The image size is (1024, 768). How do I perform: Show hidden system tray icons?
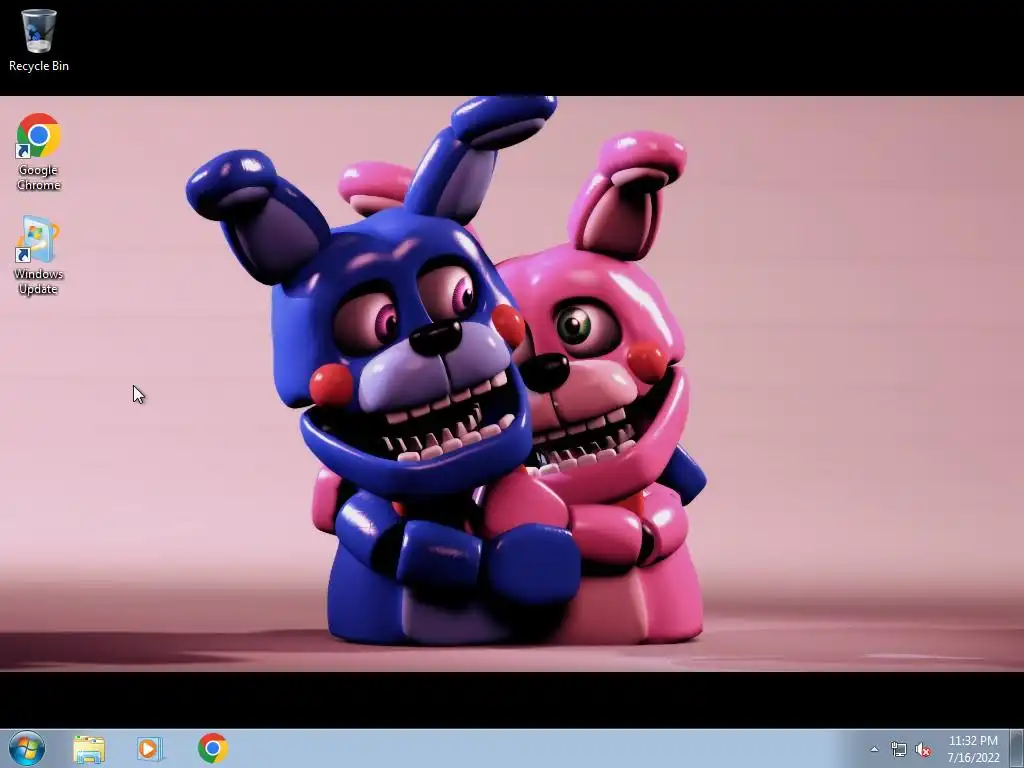click(874, 750)
